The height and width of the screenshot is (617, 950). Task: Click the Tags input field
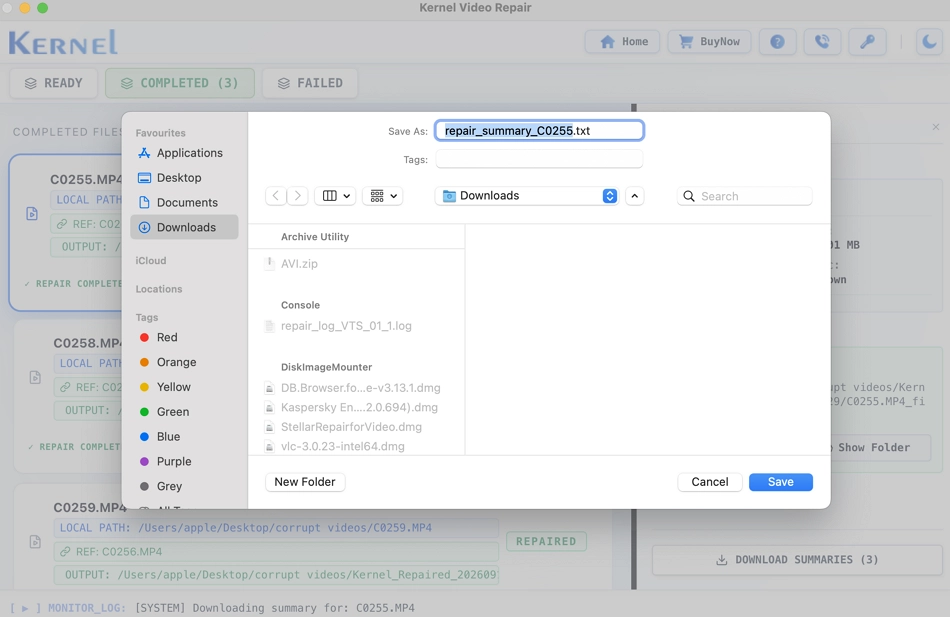(x=539, y=159)
